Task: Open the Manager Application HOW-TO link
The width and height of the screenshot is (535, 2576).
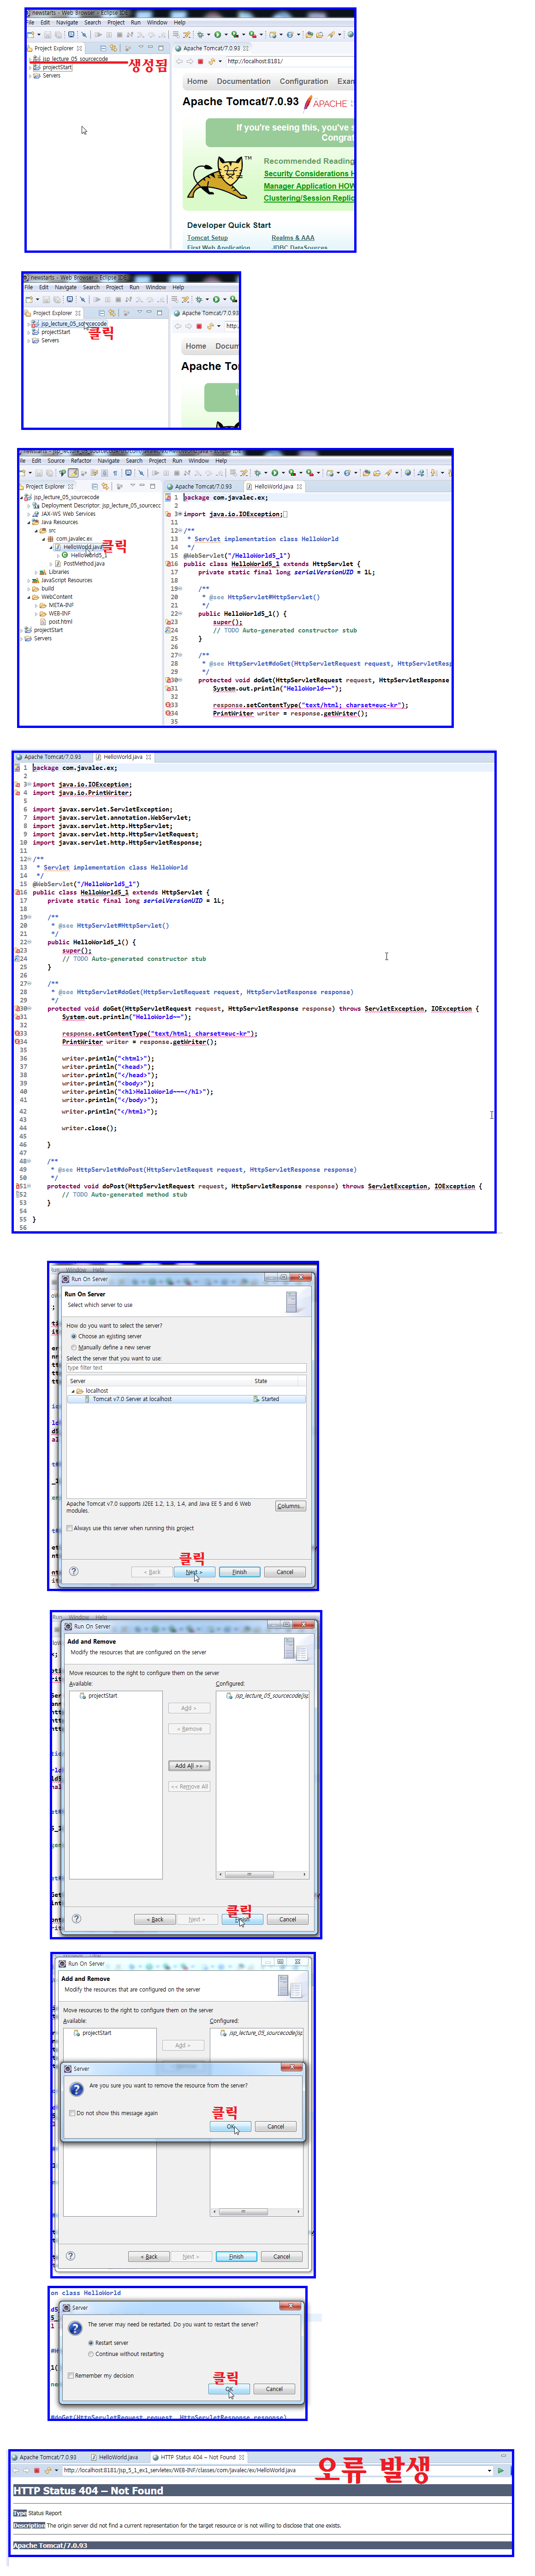Action: (x=308, y=186)
